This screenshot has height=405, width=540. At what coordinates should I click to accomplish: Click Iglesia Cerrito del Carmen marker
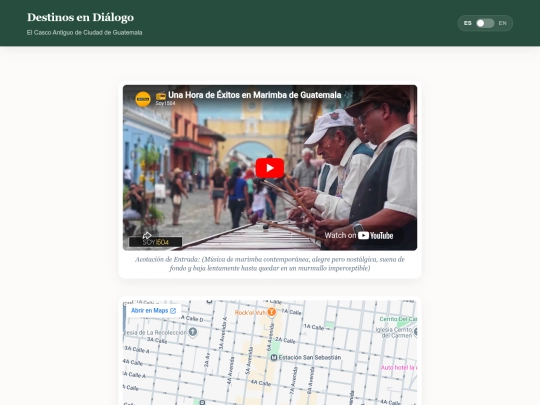click(416, 332)
